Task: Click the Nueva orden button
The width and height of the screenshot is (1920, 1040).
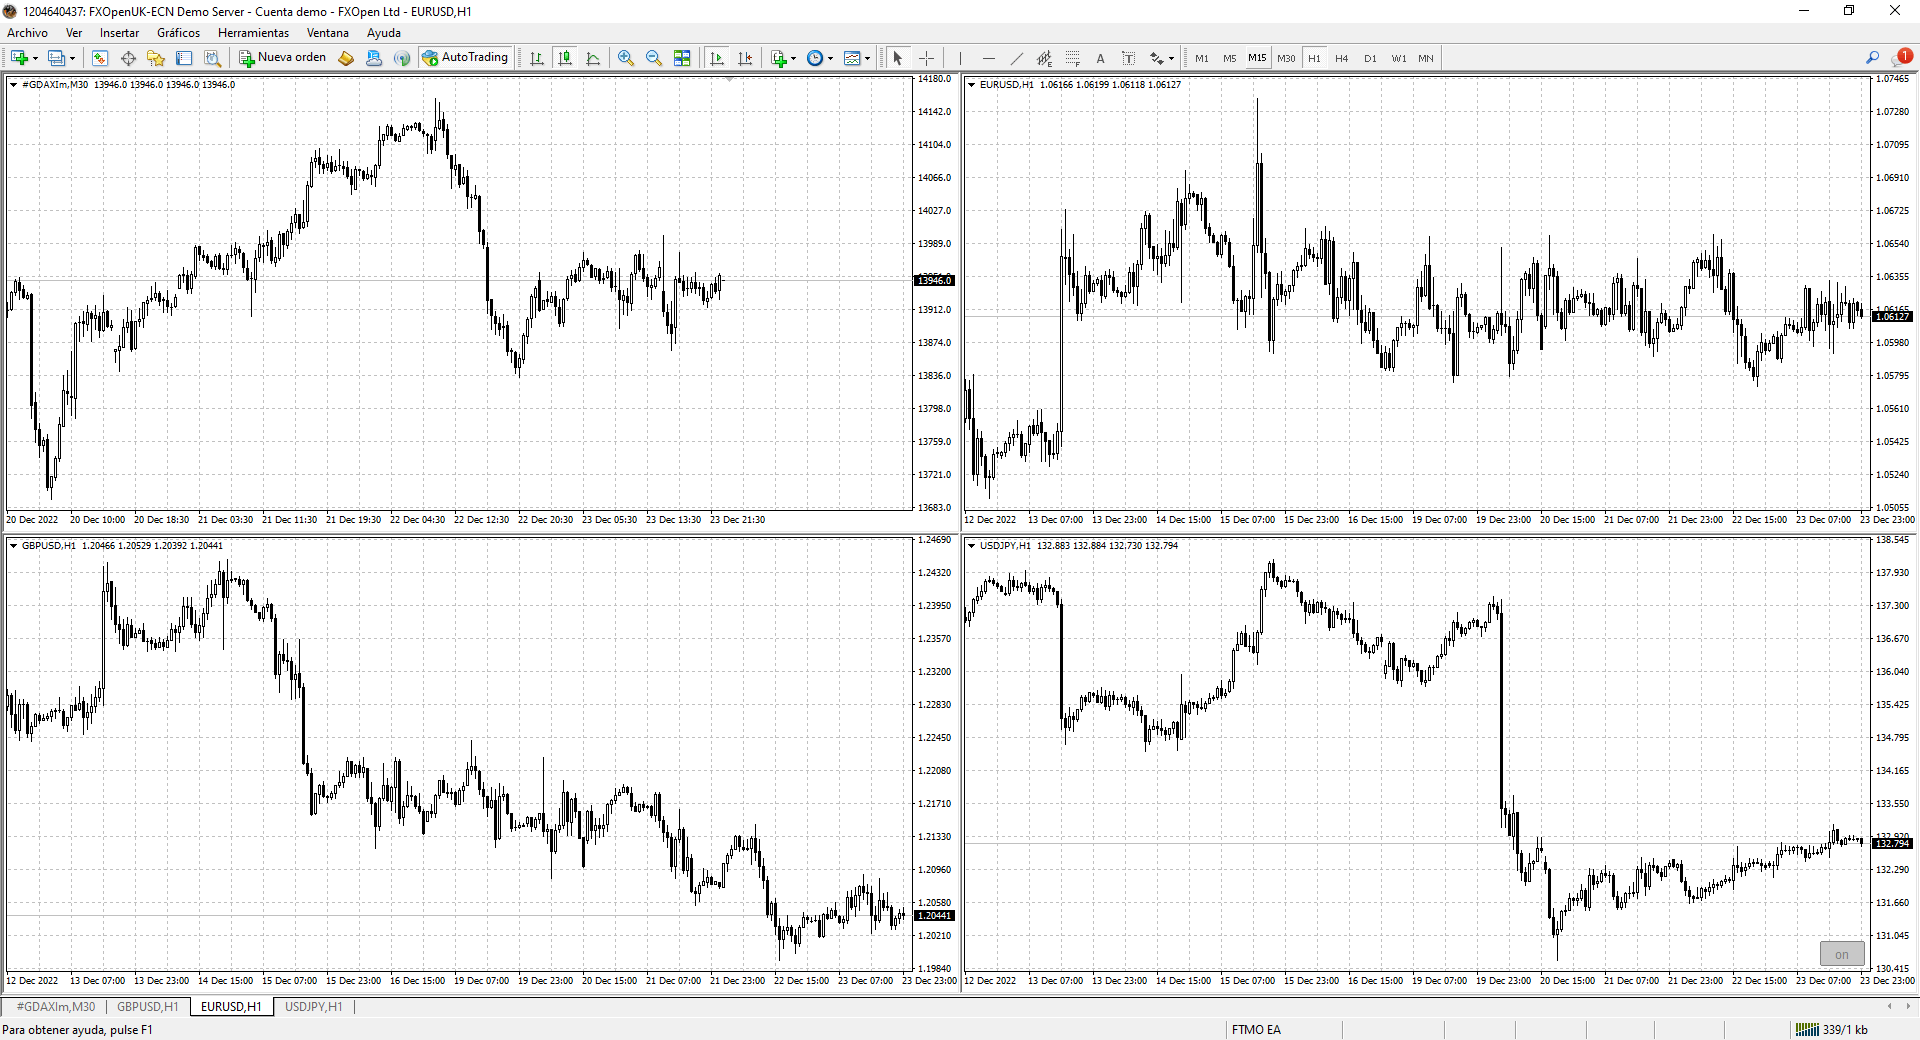Action: pyautogui.click(x=283, y=58)
